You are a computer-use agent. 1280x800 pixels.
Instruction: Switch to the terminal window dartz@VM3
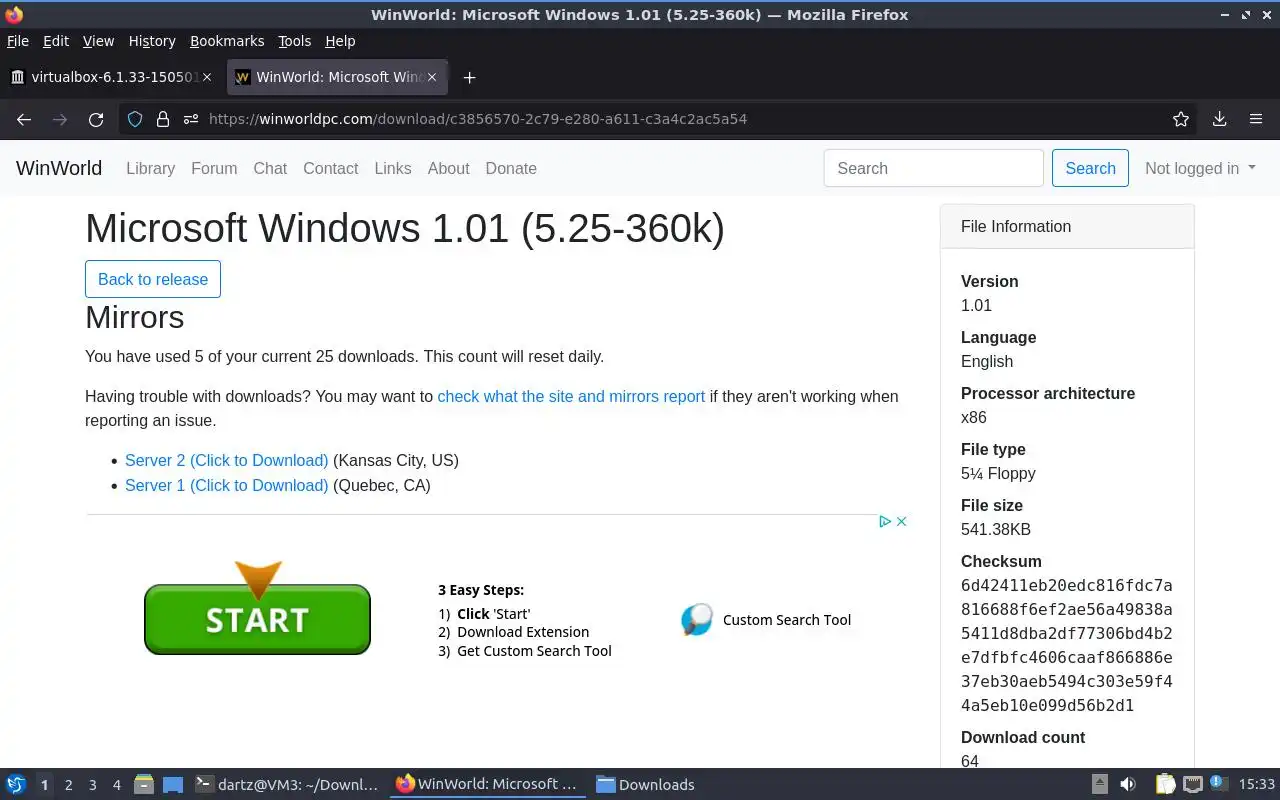286,784
